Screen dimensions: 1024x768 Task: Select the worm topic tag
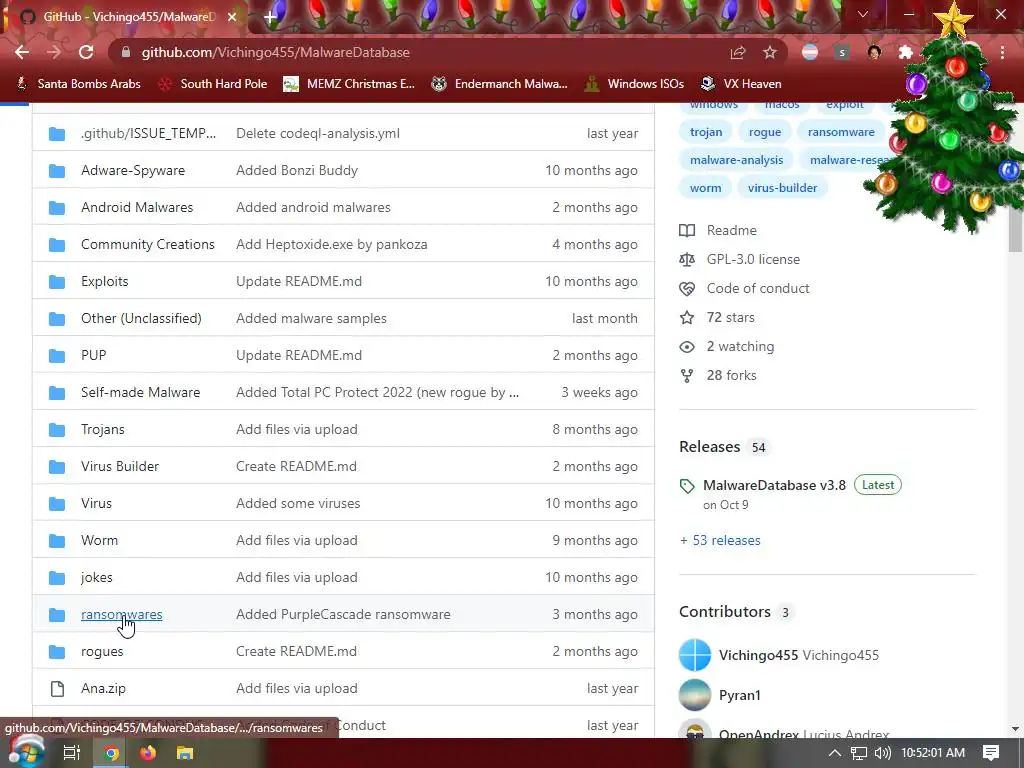coord(706,188)
